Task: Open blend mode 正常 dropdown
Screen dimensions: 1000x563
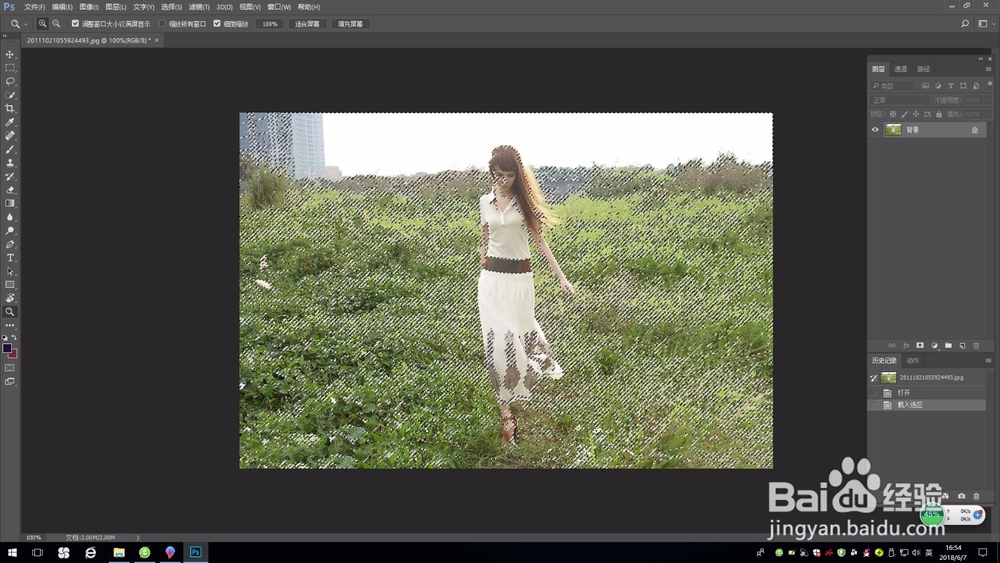Action: tap(900, 100)
